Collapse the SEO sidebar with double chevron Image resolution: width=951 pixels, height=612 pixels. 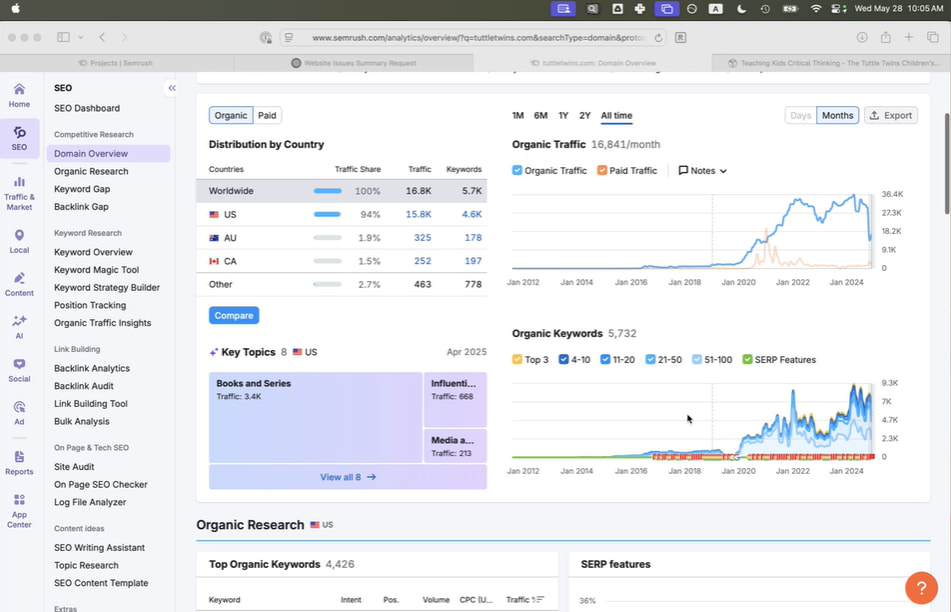pos(172,88)
